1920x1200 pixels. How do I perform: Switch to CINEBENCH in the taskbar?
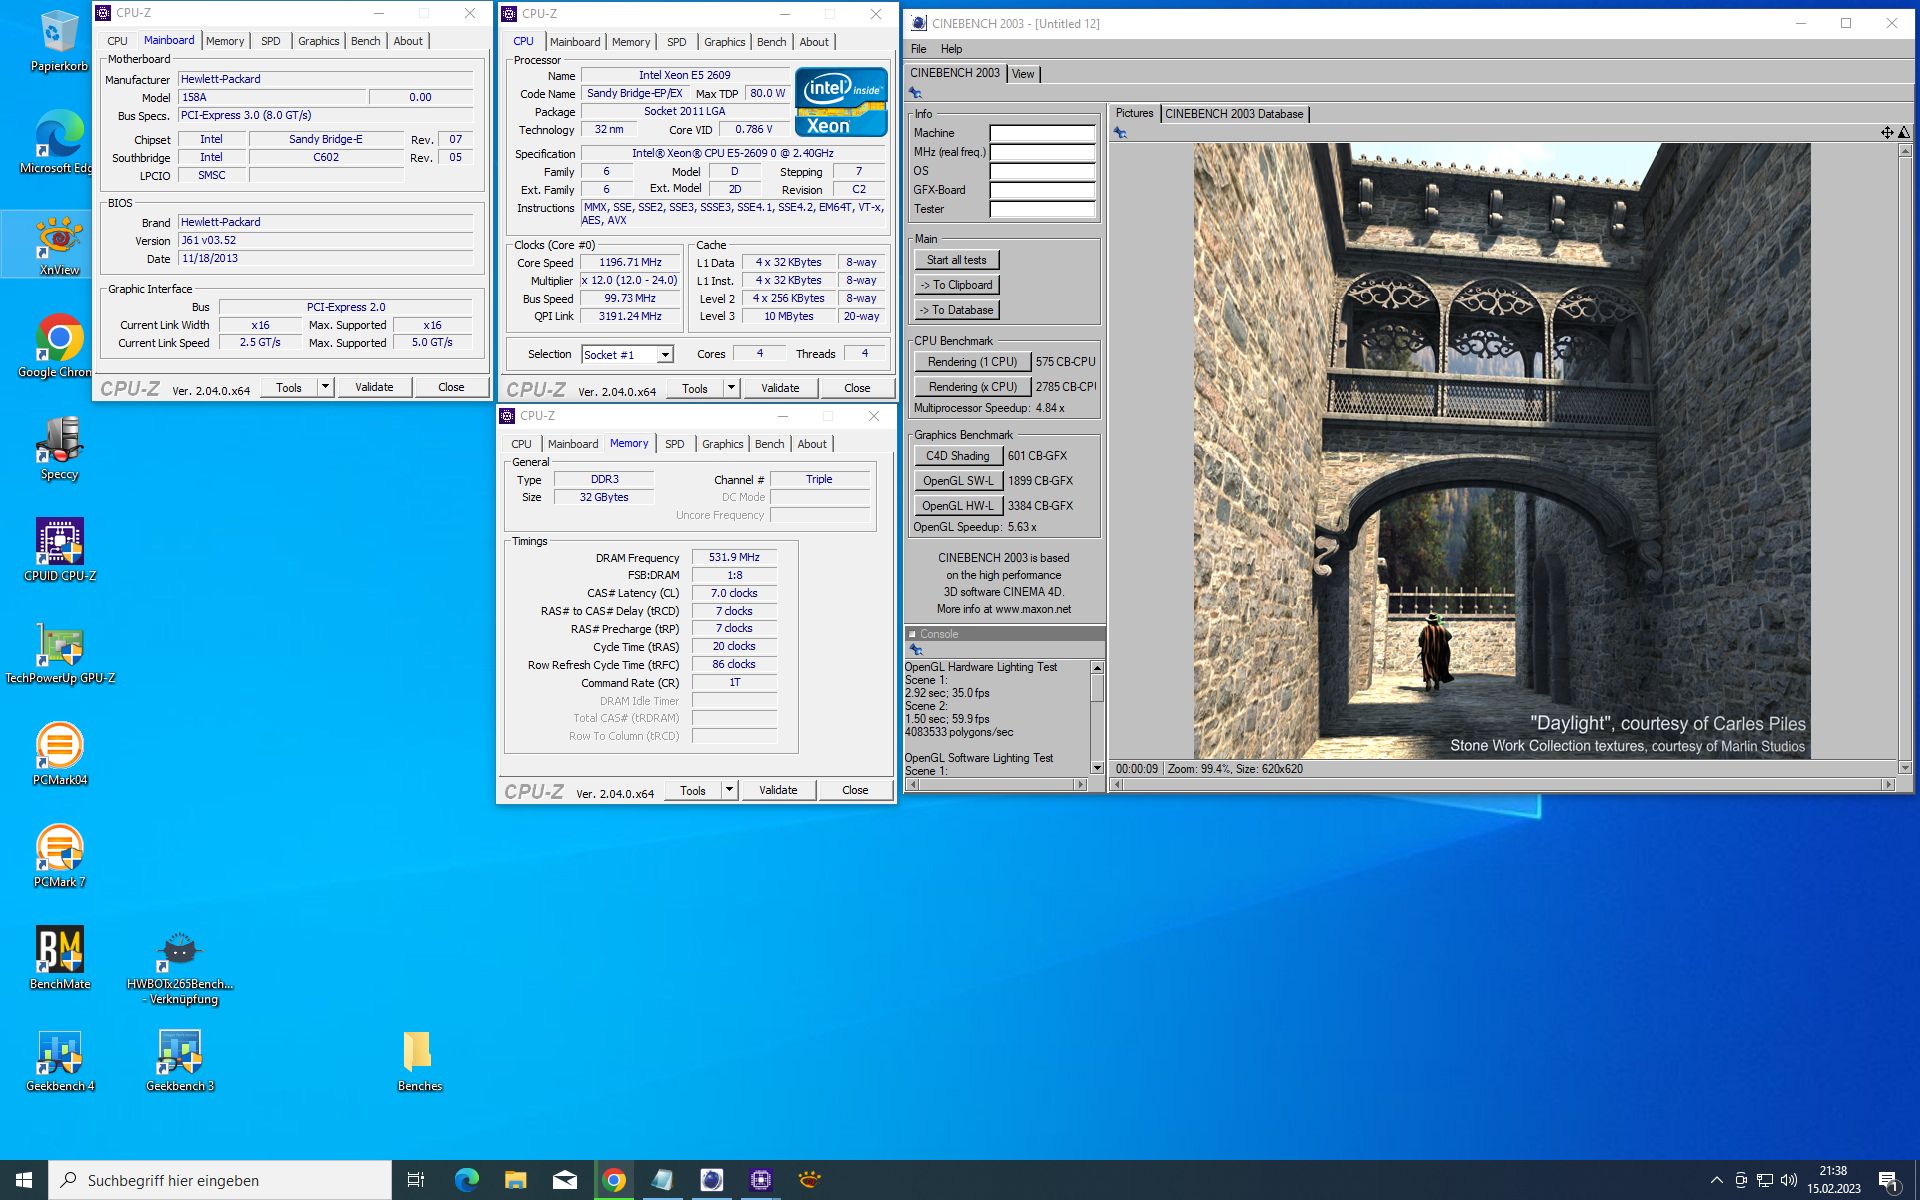coord(711,1180)
